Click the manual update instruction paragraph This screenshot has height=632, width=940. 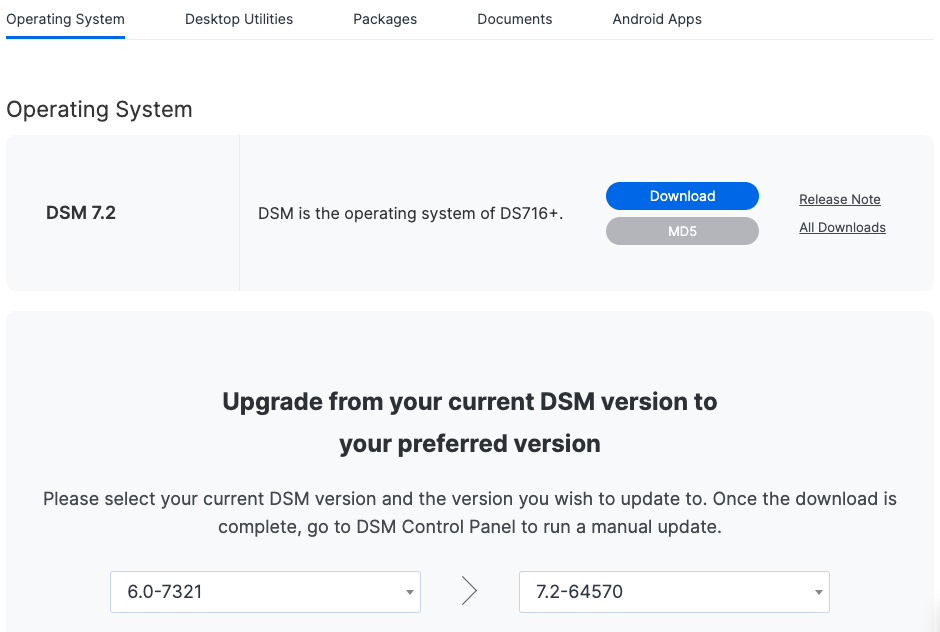point(470,513)
